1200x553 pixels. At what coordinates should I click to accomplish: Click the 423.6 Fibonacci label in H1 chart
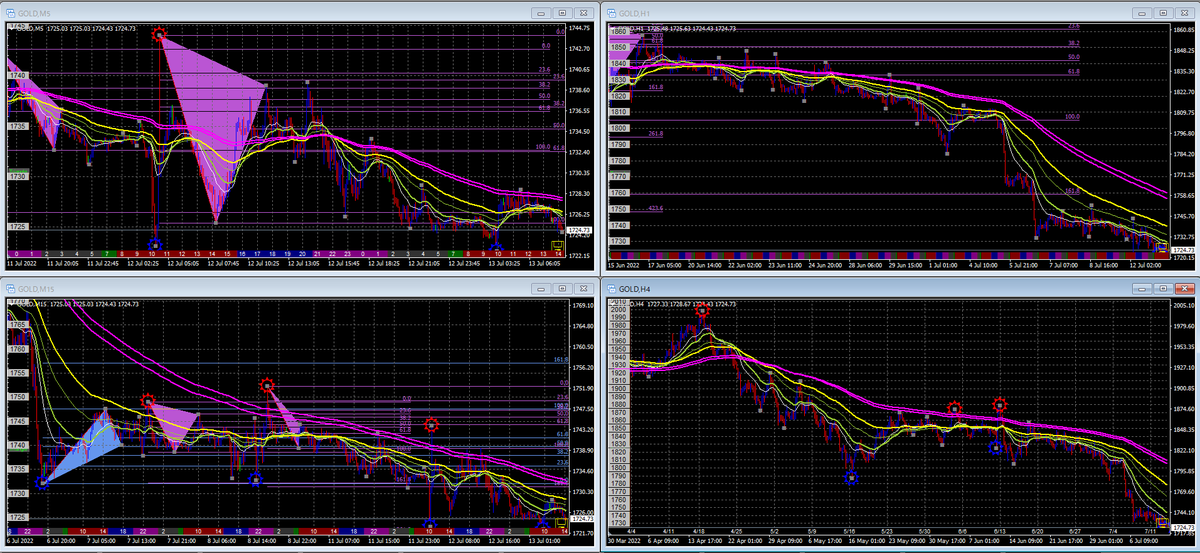(656, 208)
